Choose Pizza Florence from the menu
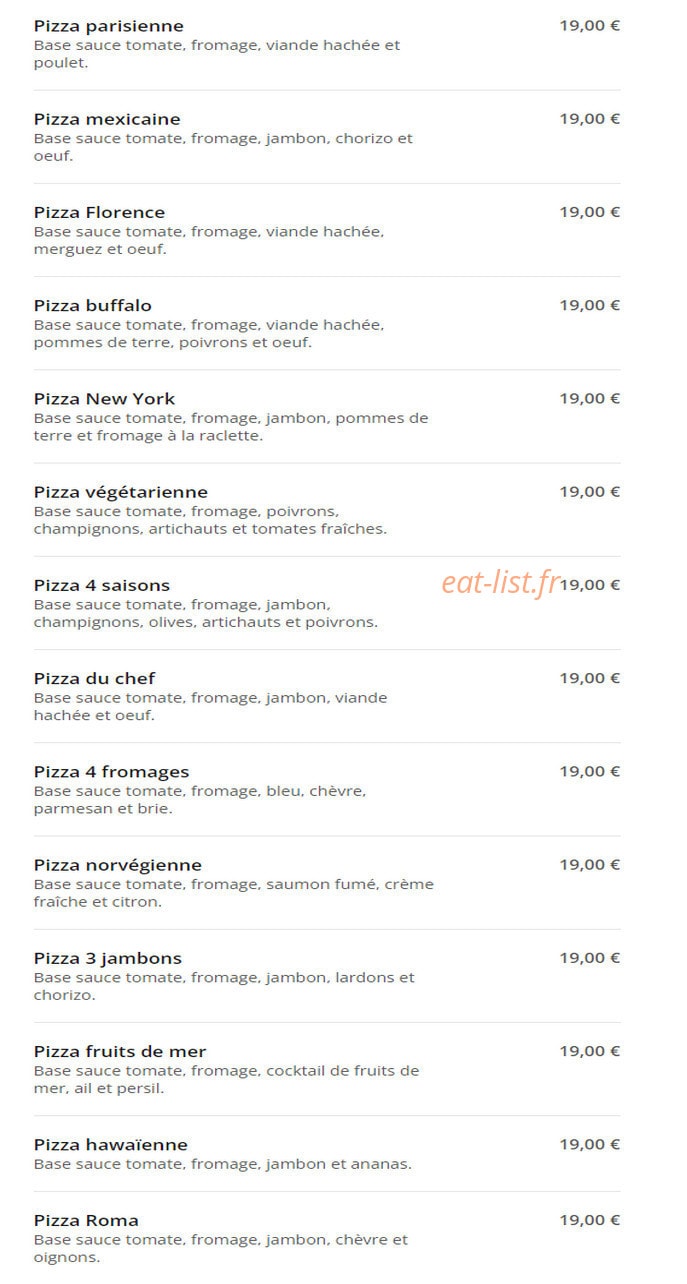This screenshot has height=1284, width=687. 99,212
